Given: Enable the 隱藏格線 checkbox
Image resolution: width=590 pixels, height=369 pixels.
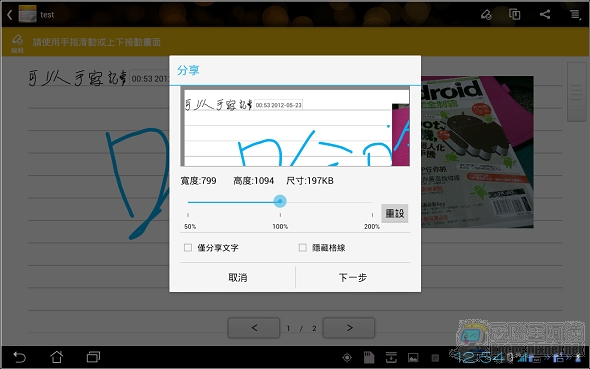Looking at the screenshot, I should pyautogui.click(x=303, y=248).
